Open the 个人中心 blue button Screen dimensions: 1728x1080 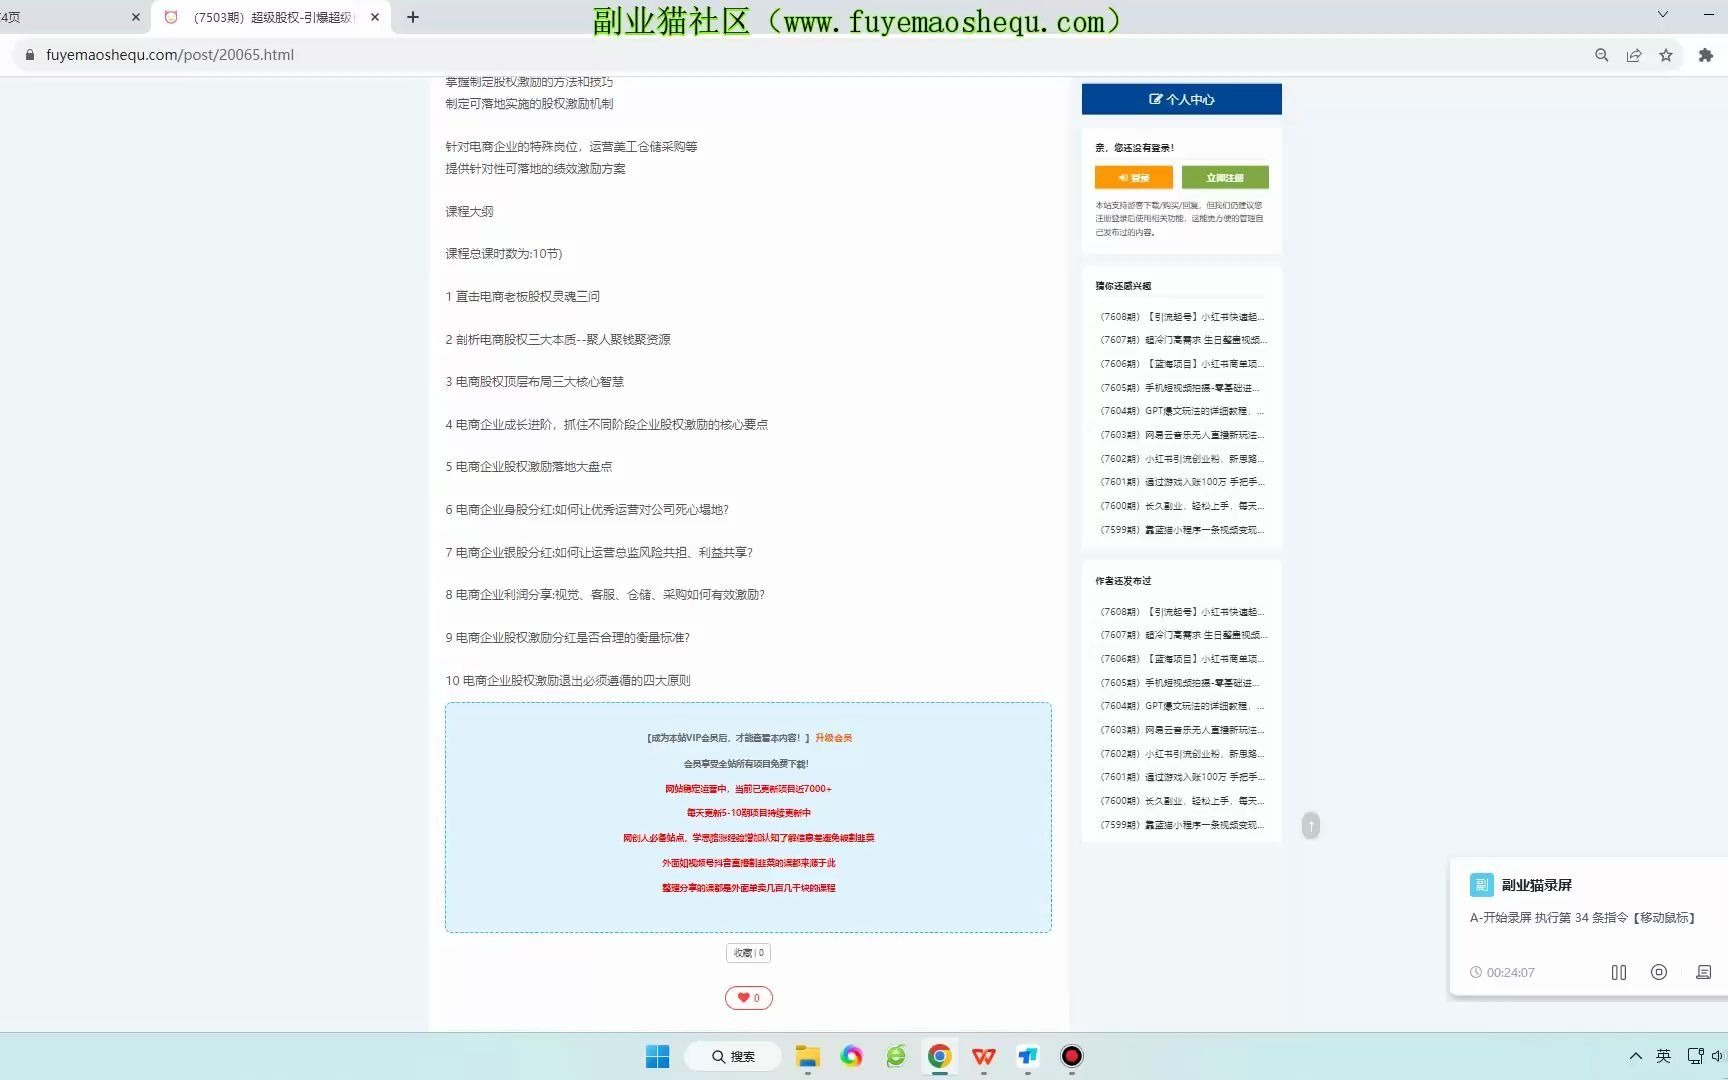tap(1181, 99)
